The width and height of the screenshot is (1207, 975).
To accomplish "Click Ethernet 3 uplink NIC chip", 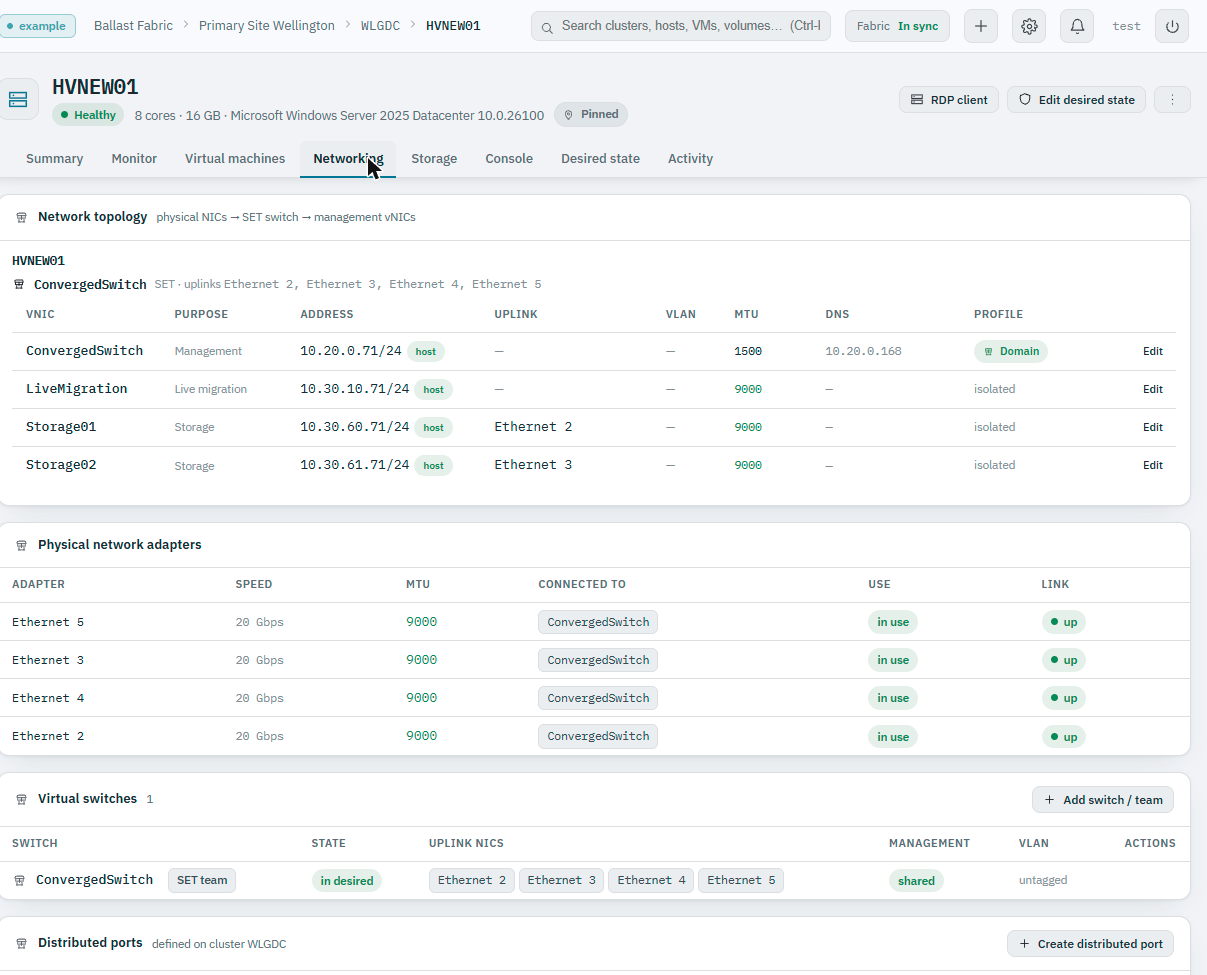I will pos(561,880).
